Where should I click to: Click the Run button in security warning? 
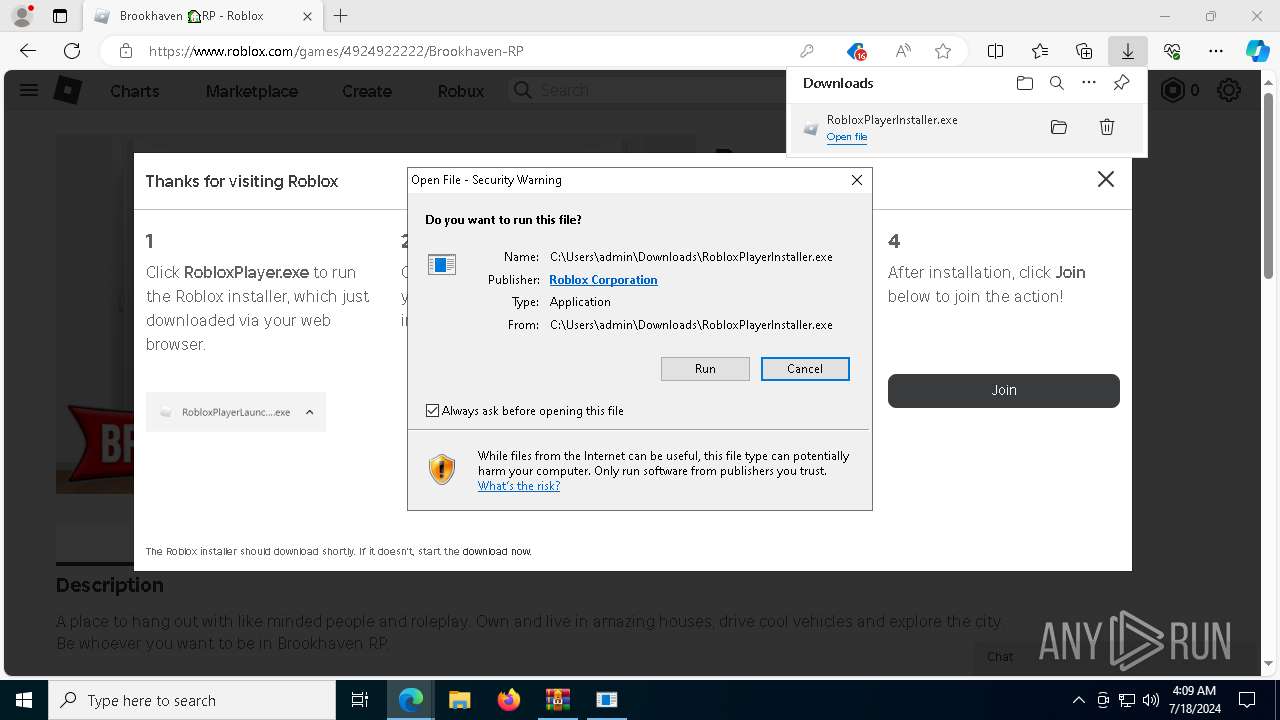(705, 369)
